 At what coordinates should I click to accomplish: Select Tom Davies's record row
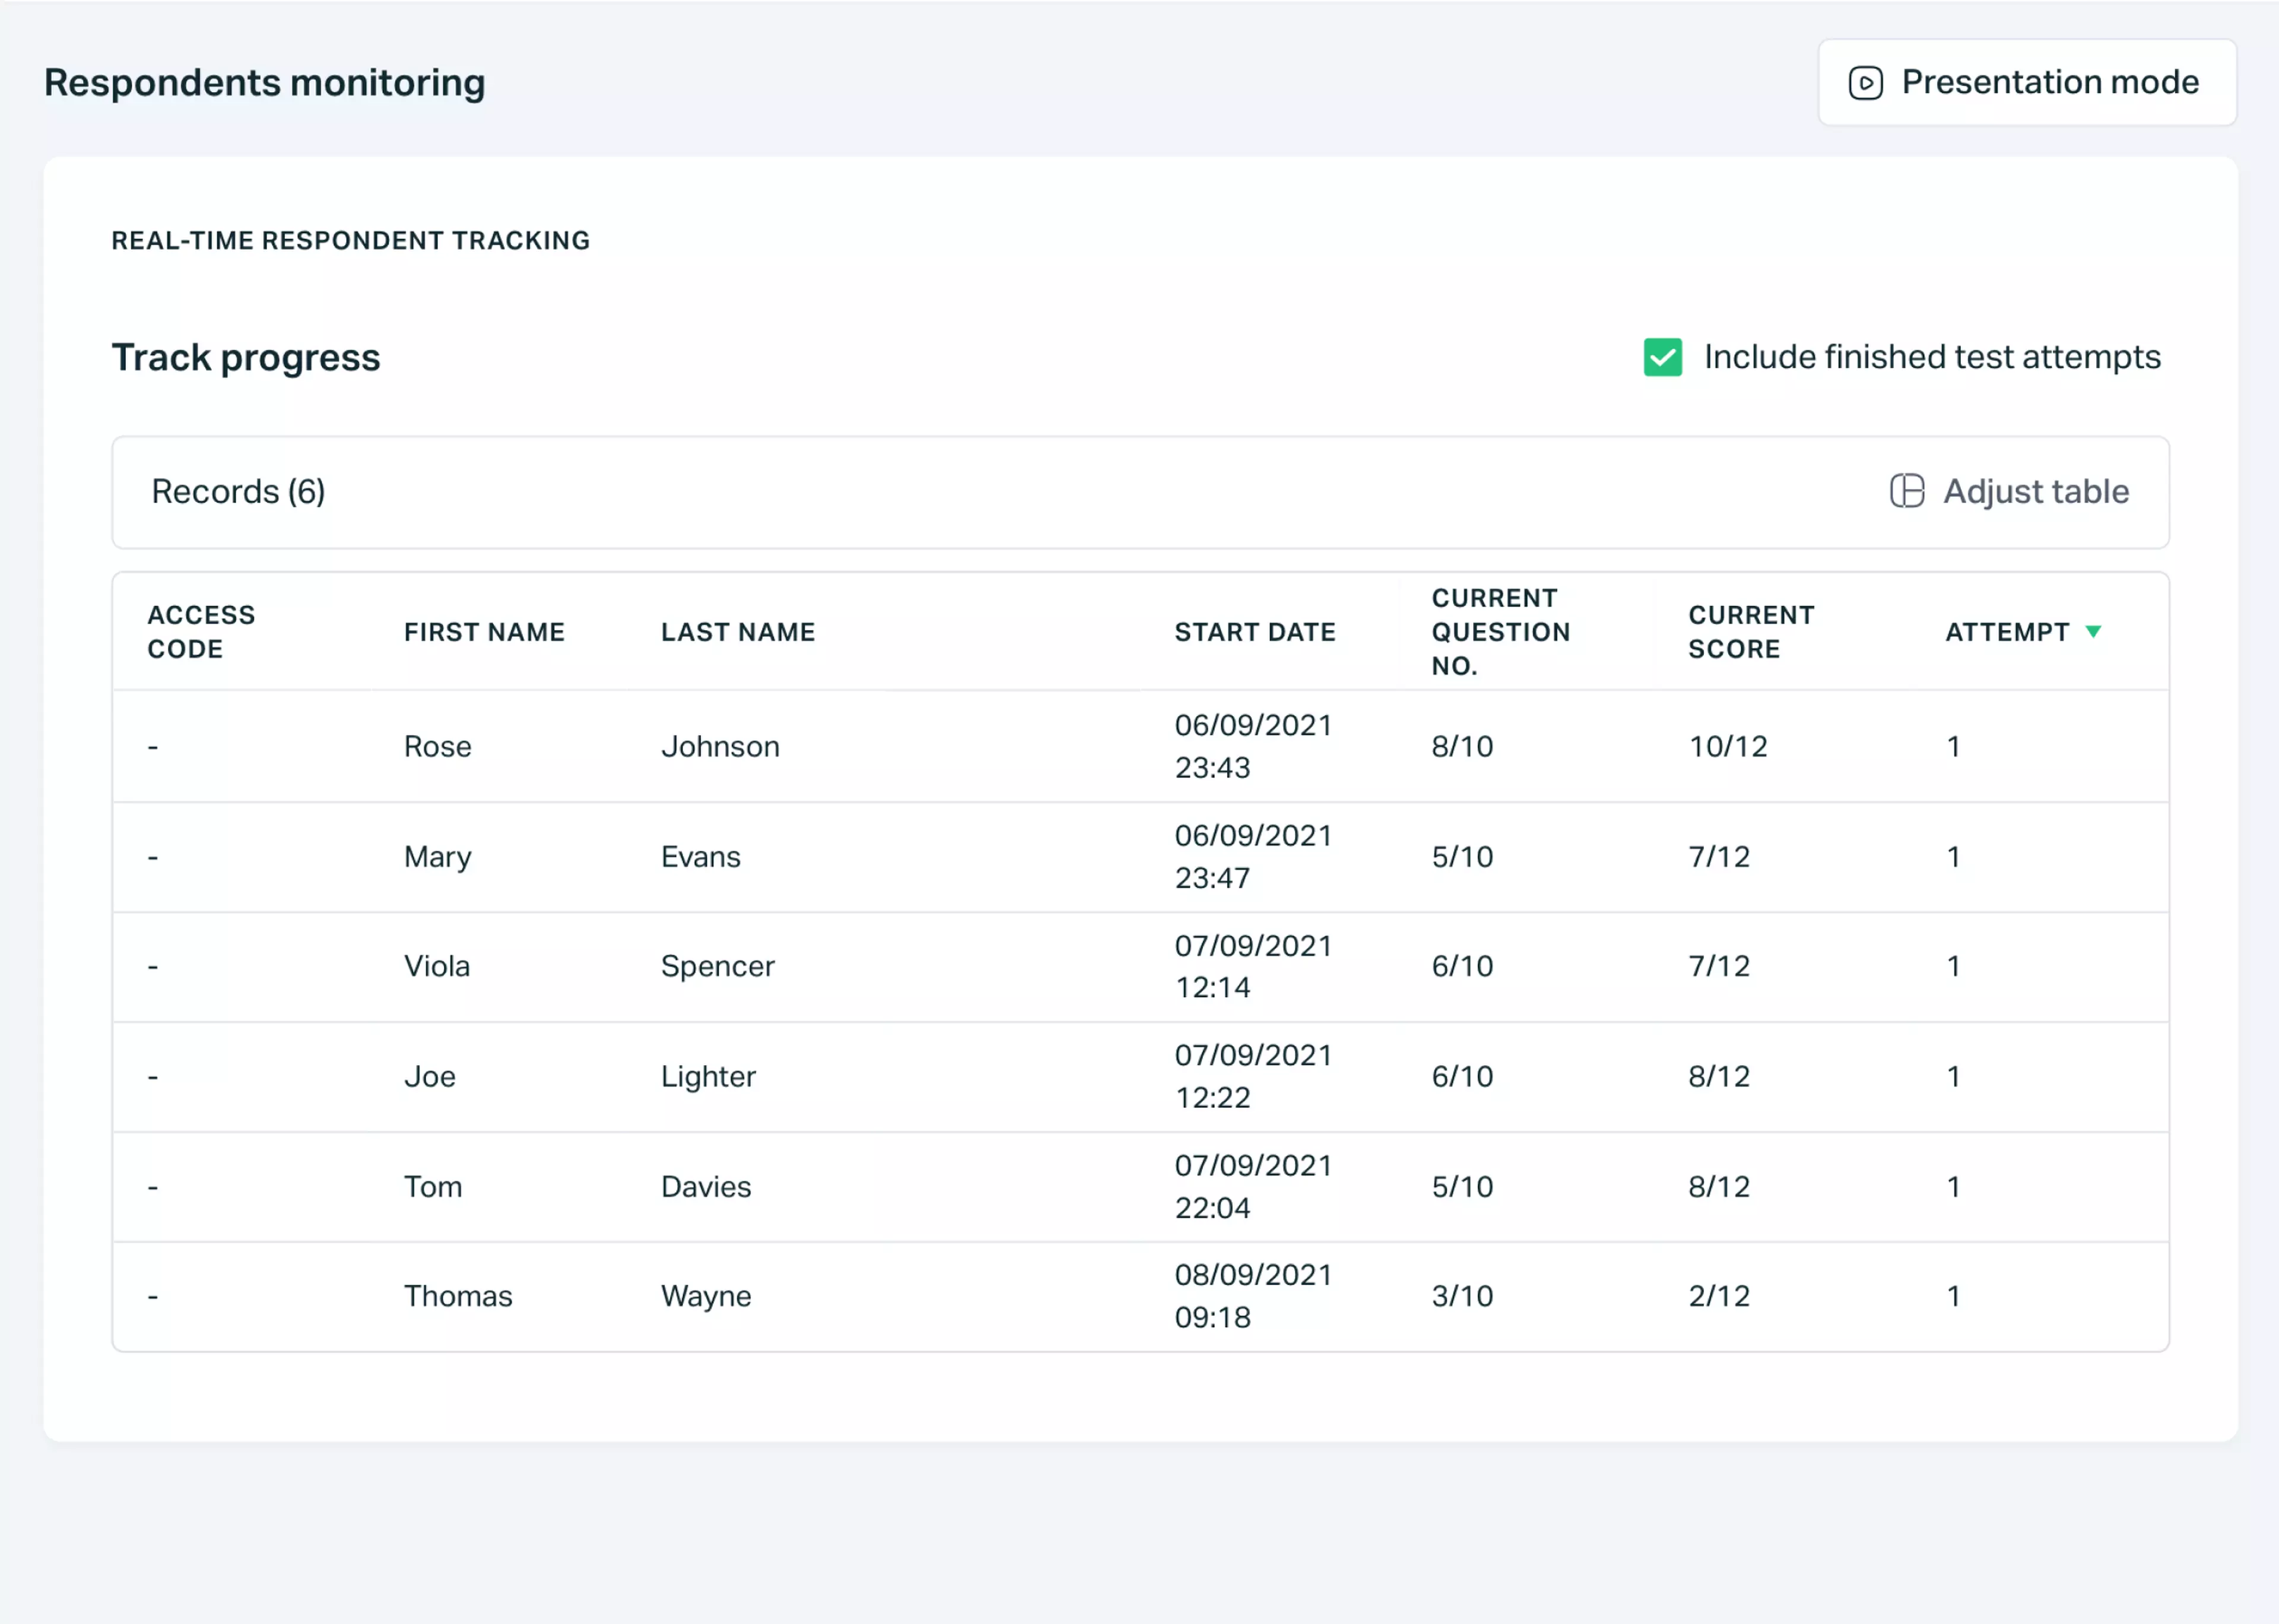coord(1000,1186)
